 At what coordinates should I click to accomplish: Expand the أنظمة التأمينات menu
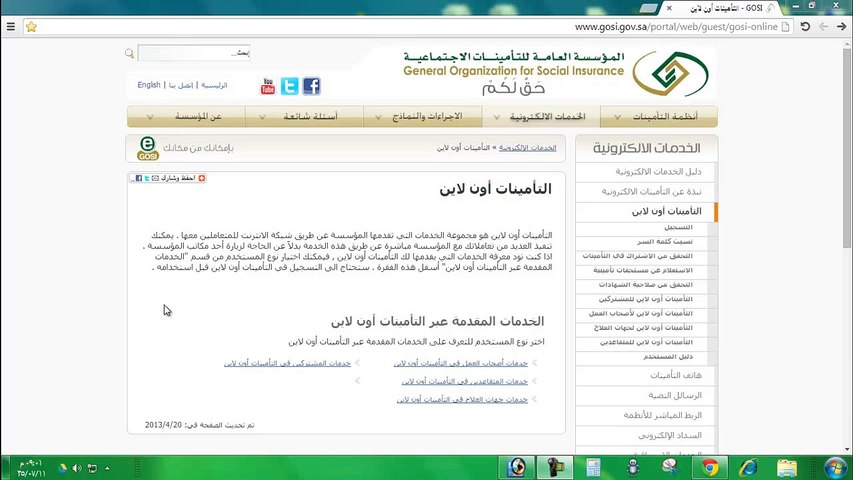tap(659, 116)
